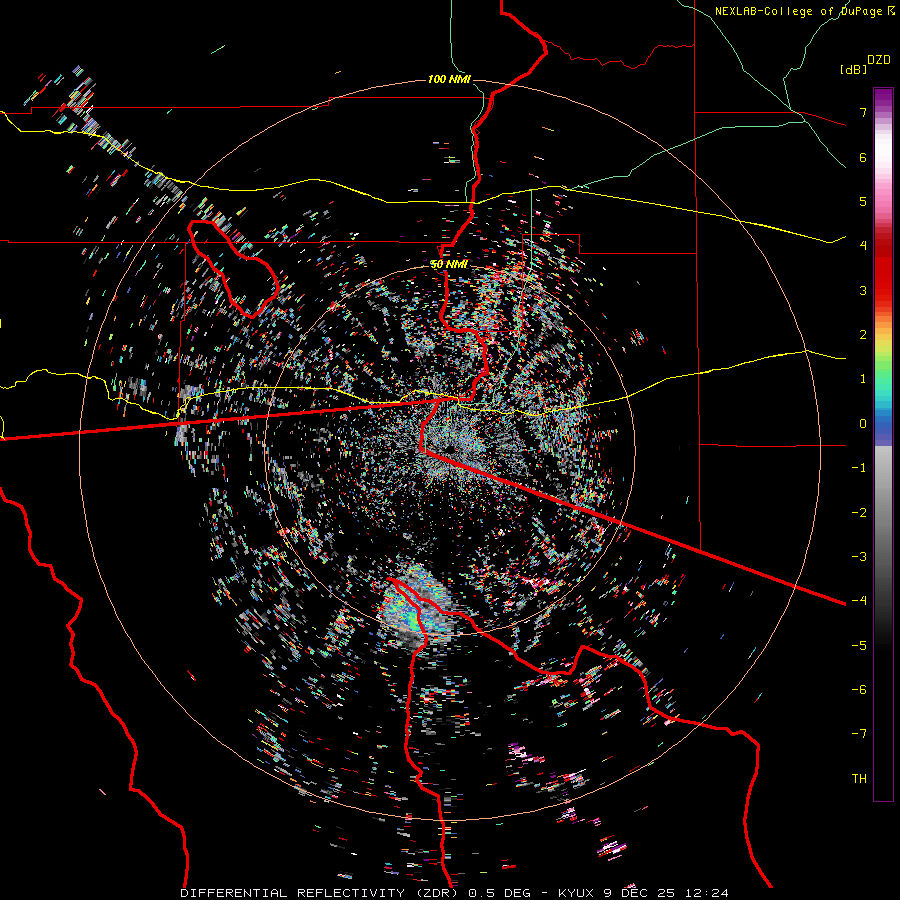Click the 6 tick label on color scale
This screenshot has width=900, height=900.
pyautogui.click(x=863, y=157)
